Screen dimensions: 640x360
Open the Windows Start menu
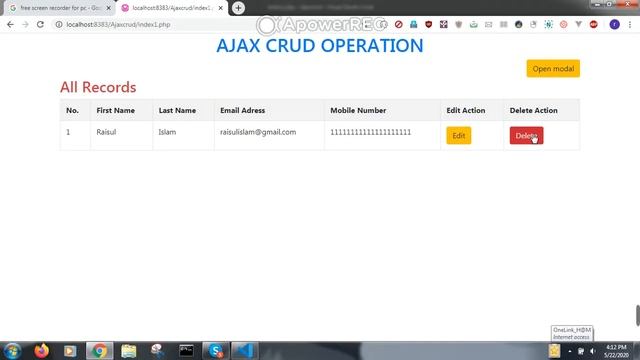[12, 351]
